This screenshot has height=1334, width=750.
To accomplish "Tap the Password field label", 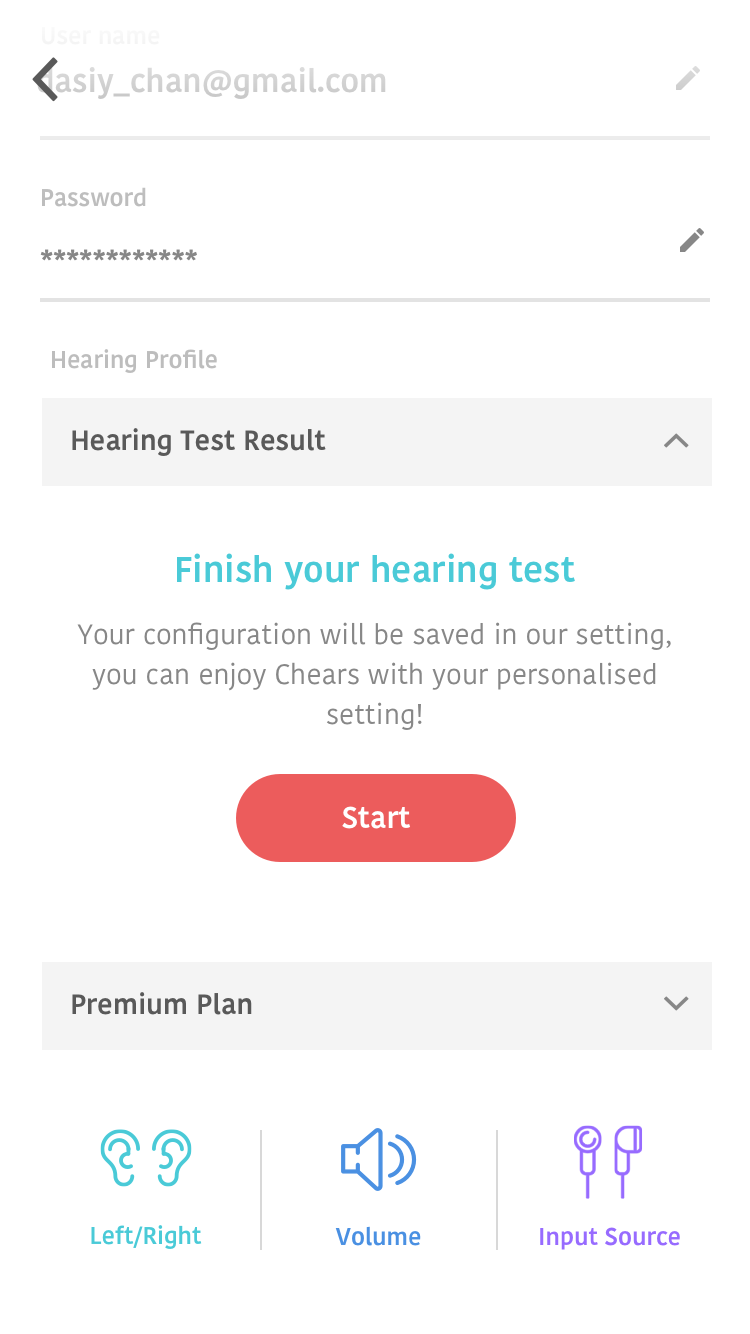I will pos(93,198).
